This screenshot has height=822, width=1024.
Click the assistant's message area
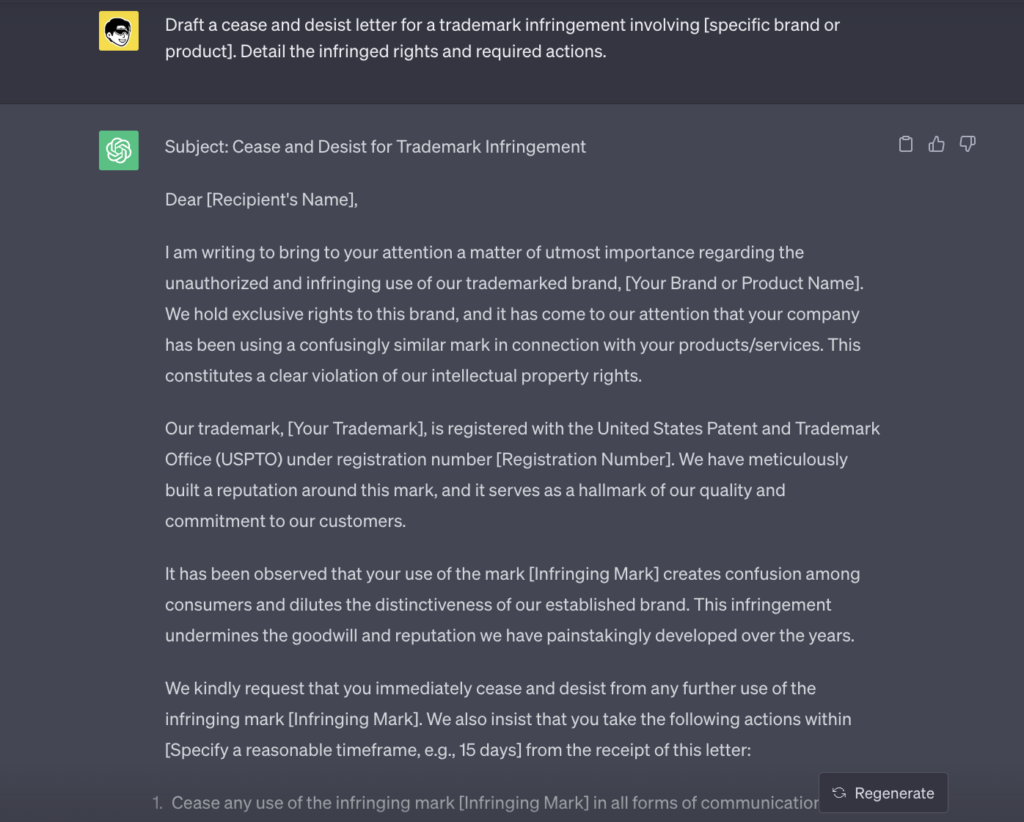pyautogui.click(x=520, y=450)
